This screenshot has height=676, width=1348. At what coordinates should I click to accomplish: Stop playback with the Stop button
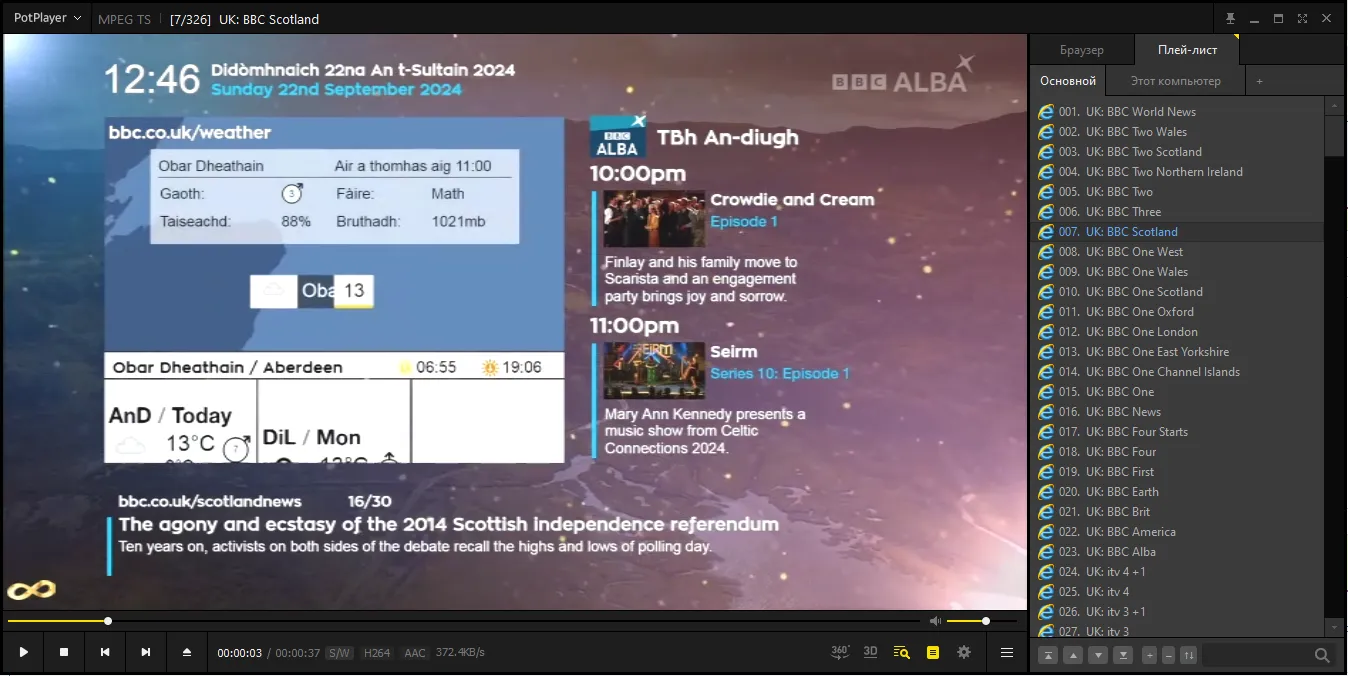(64, 652)
